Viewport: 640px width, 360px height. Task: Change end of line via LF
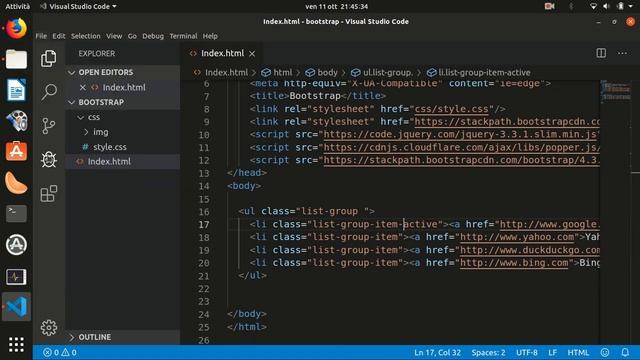552,352
